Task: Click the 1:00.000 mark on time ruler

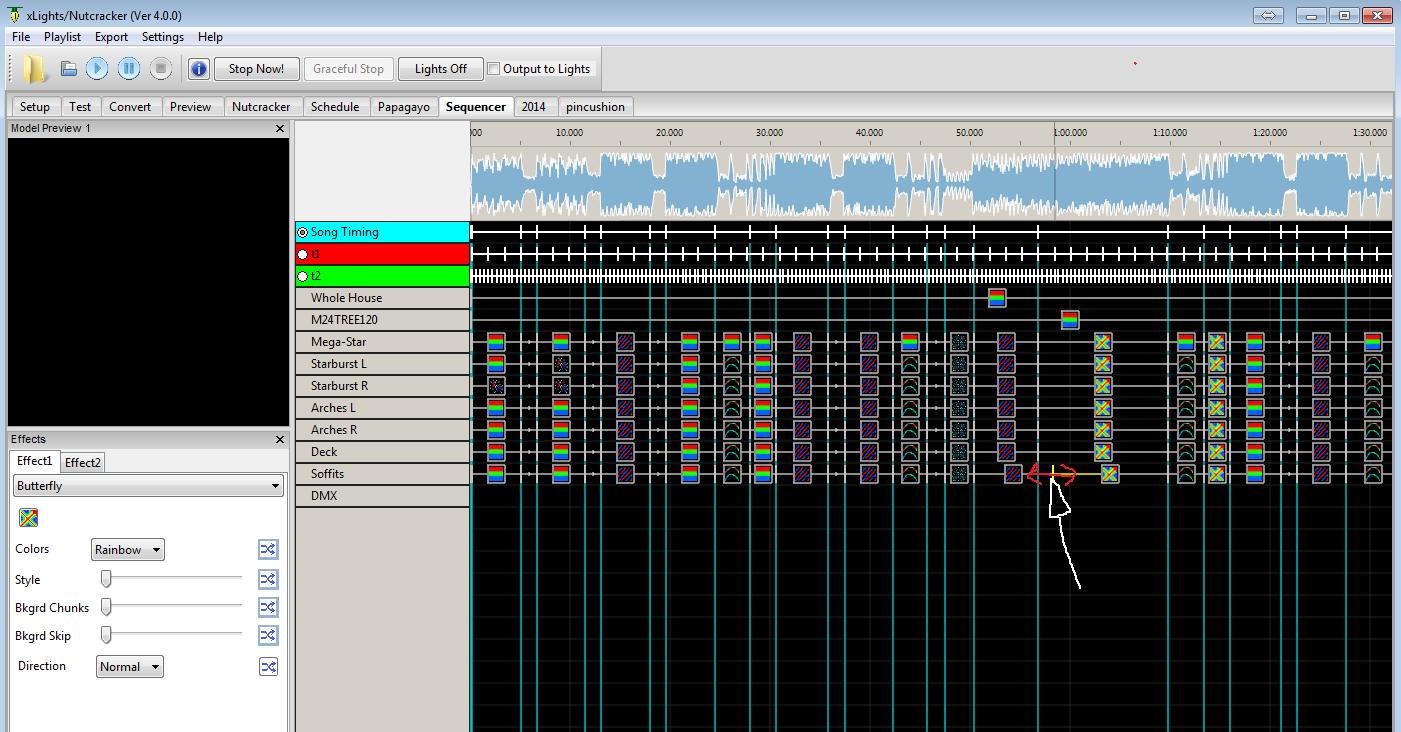Action: coord(1070,132)
